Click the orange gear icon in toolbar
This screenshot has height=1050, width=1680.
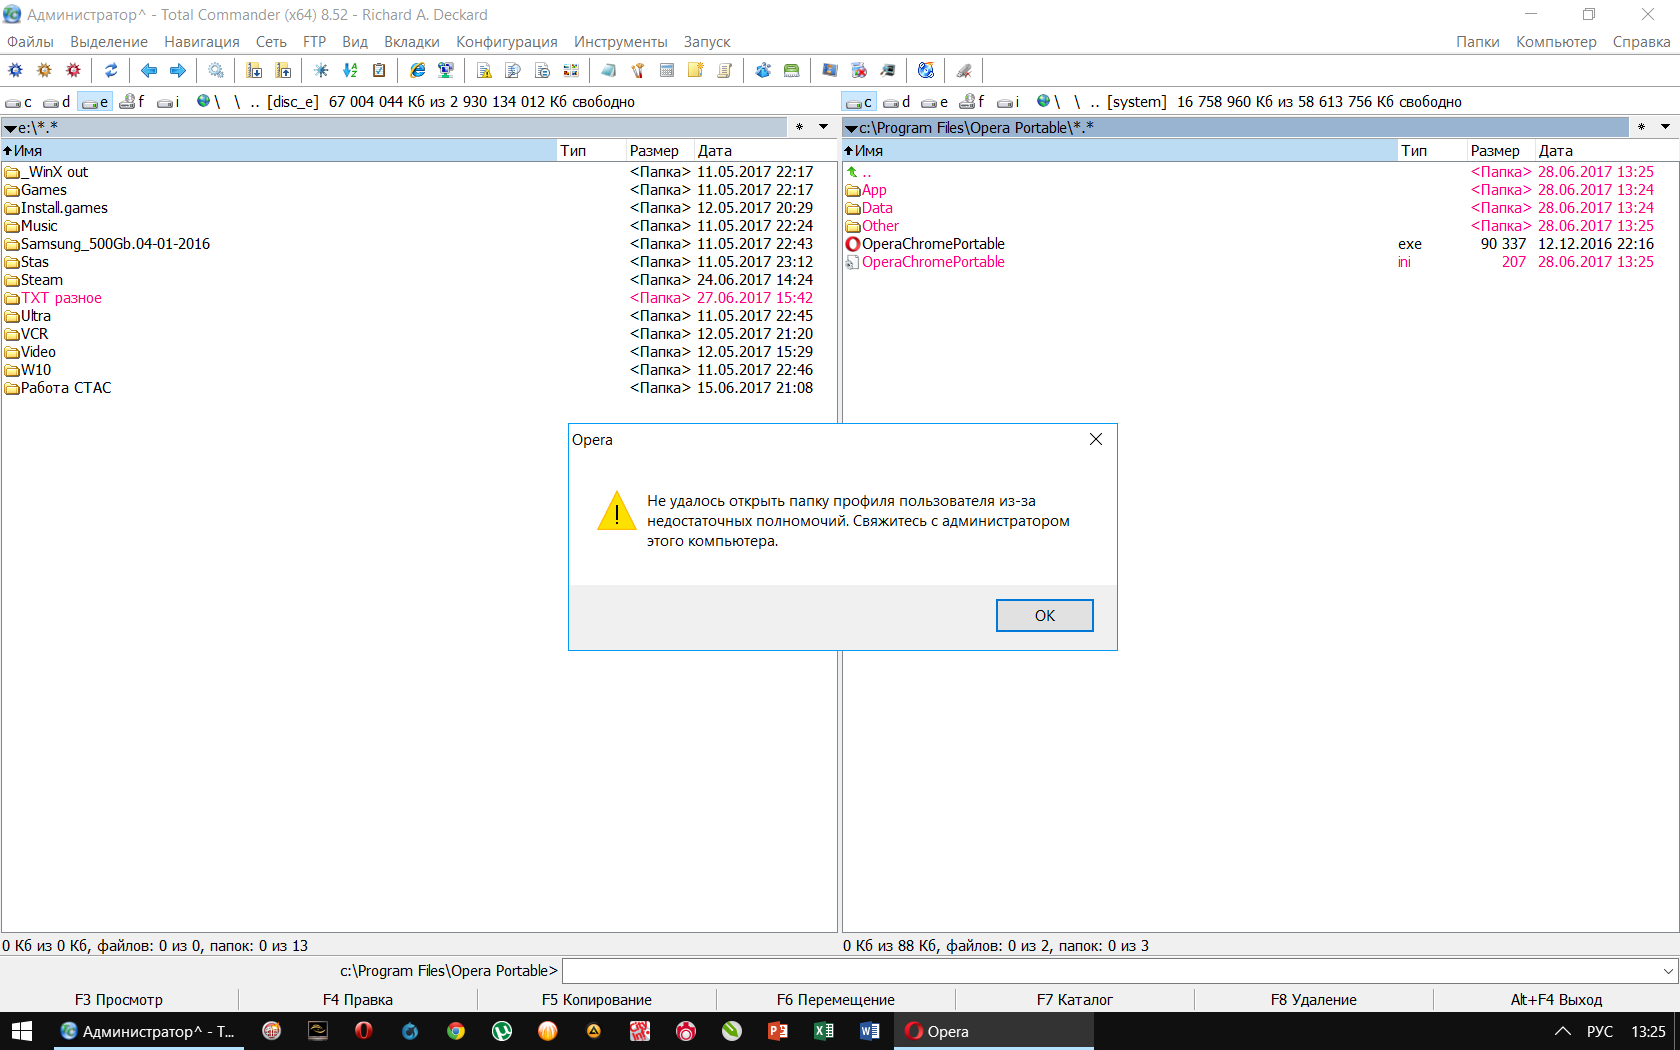tap(44, 70)
